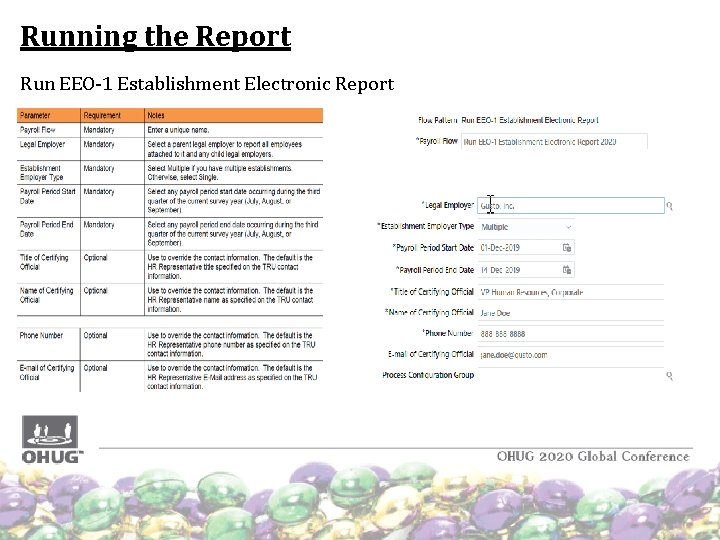Edit the Title of Certifying Official field

[x=571, y=292]
